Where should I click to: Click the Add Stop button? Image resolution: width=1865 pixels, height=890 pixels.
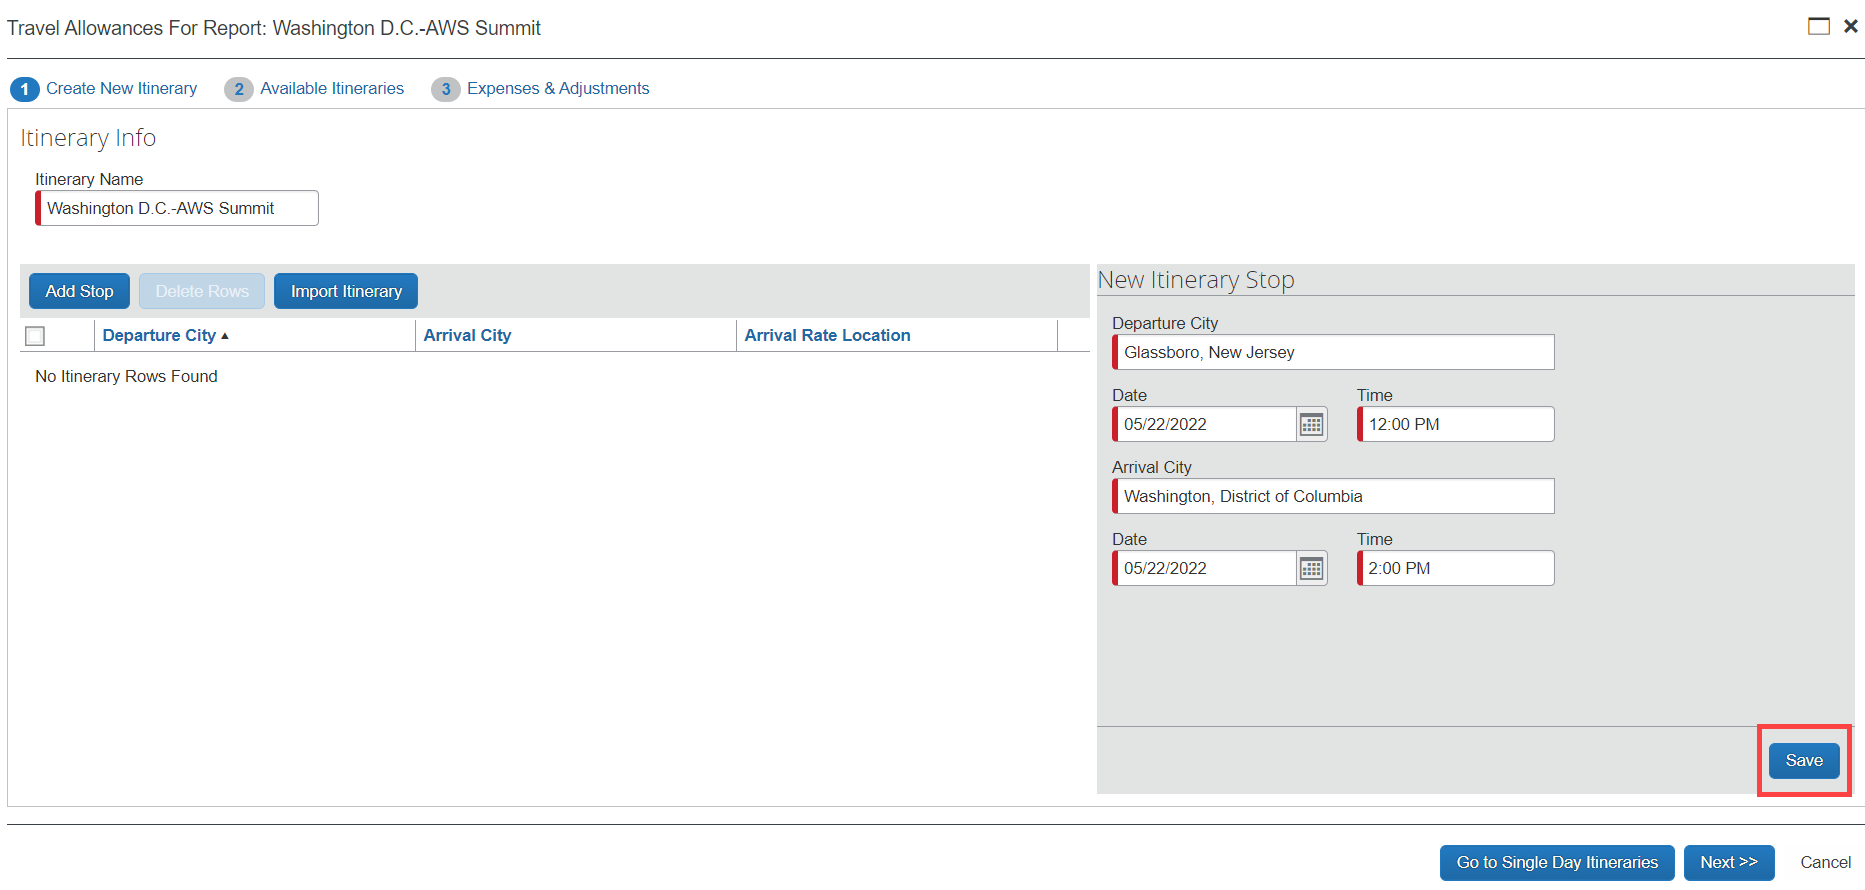(x=79, y=291)
